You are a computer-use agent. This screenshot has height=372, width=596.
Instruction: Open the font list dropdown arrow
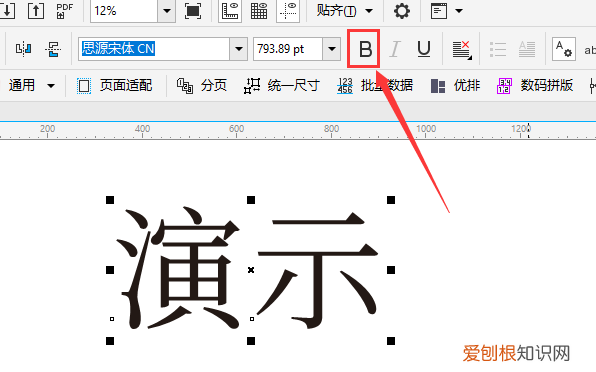(239, 49)
